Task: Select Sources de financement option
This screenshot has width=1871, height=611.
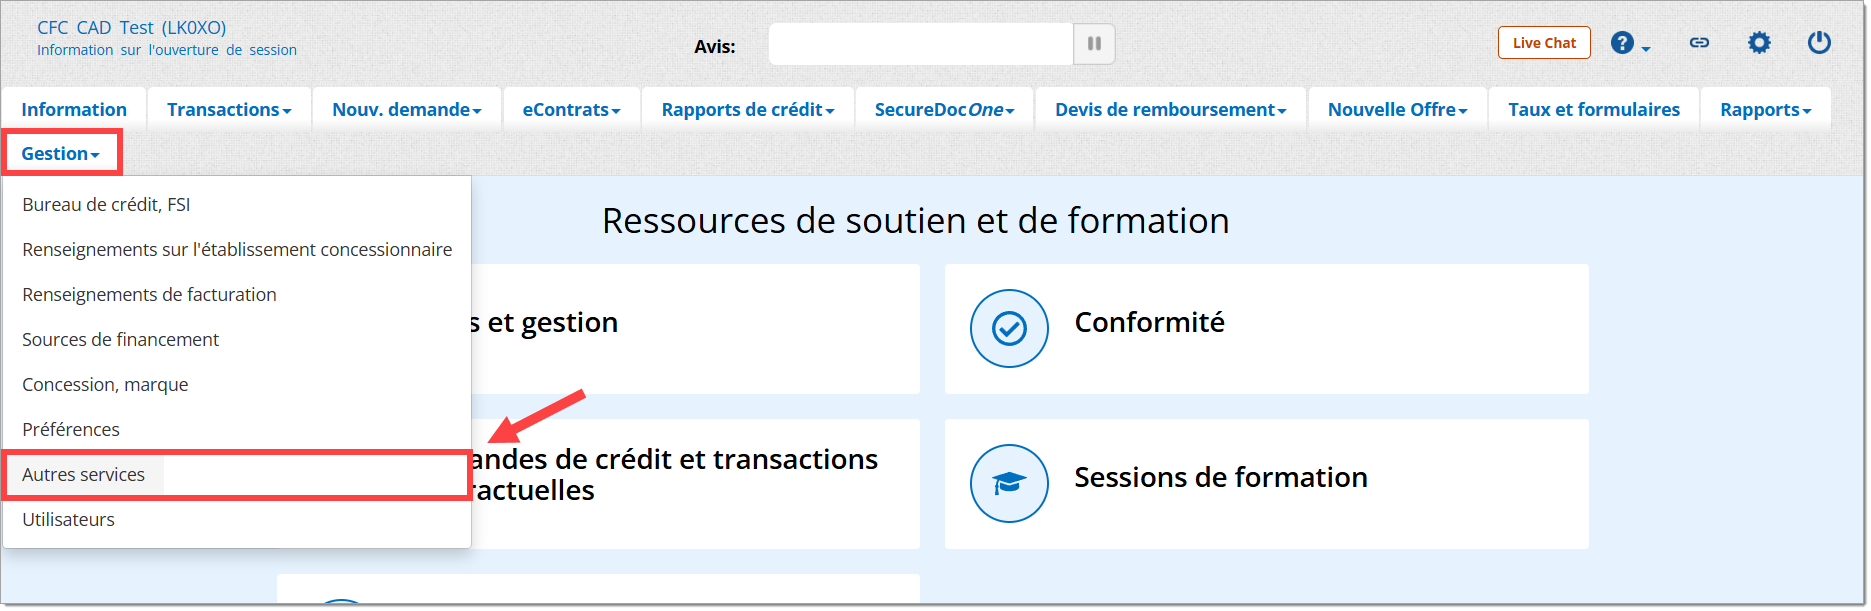Action: coord(121,340)
